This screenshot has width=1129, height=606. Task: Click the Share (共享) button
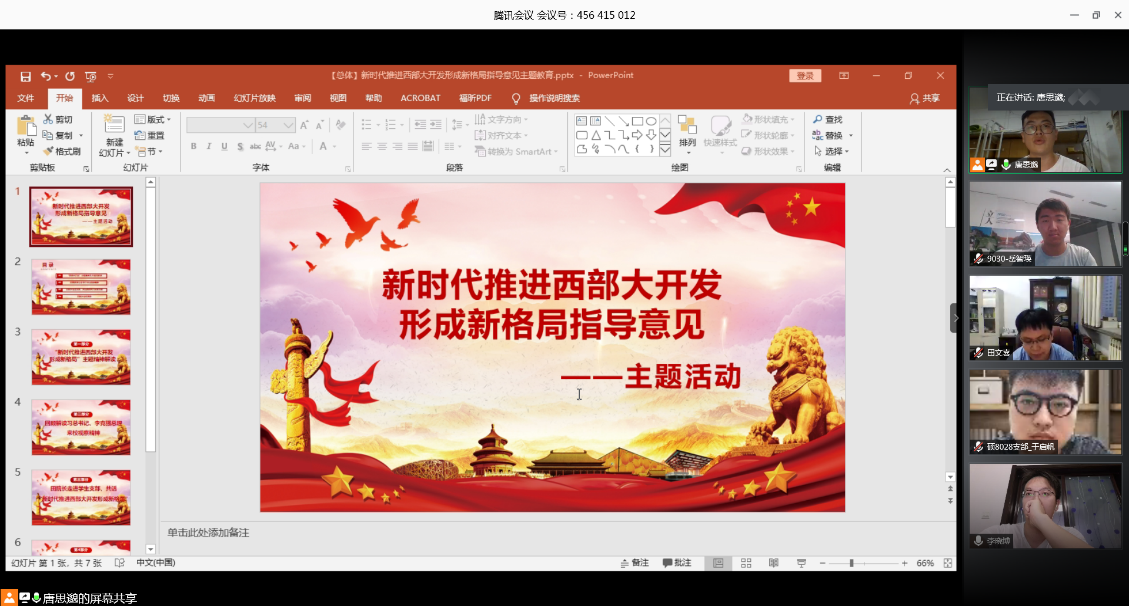(x=924, y=98)
